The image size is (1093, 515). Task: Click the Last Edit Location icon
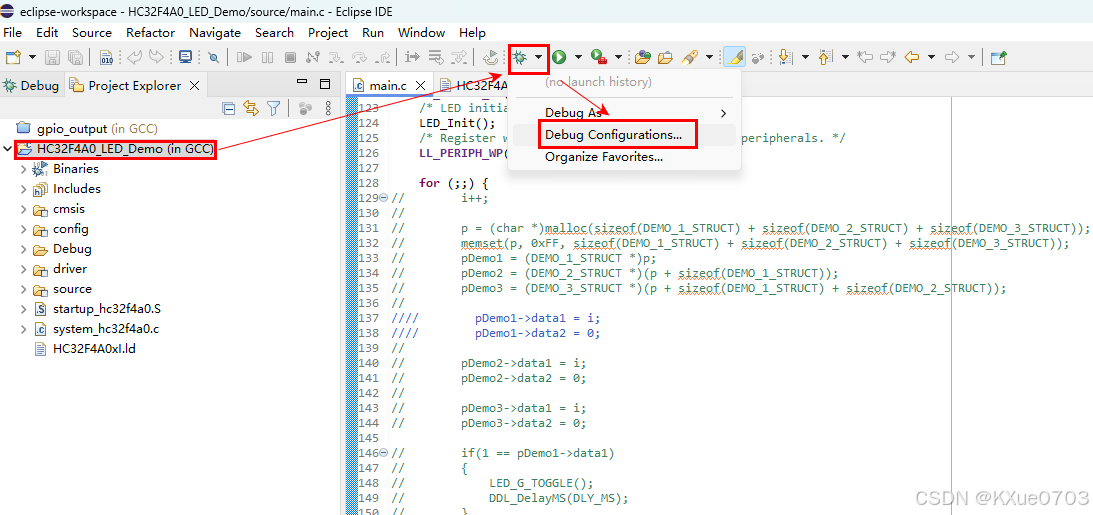coord(865,57)
